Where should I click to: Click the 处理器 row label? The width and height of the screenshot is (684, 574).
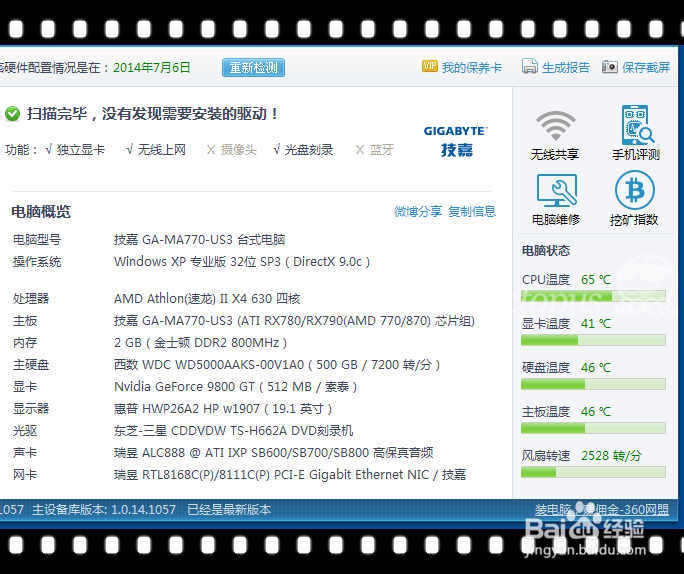31,299
